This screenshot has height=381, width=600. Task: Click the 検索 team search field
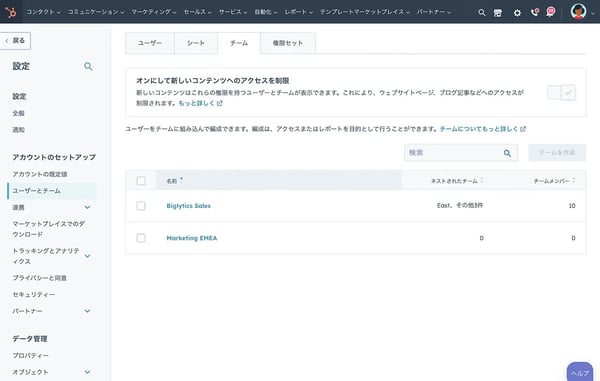pos(461,153)
